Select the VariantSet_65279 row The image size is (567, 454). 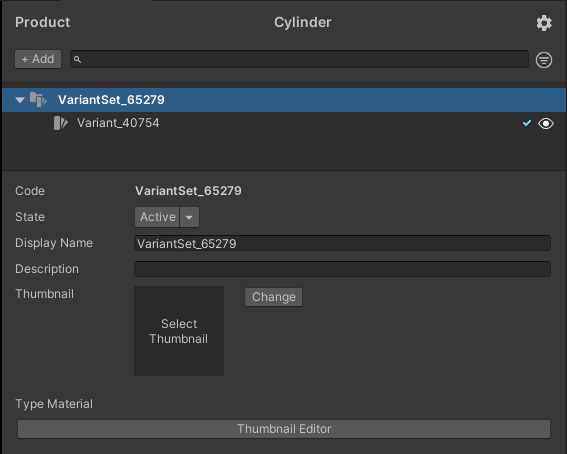284,100
